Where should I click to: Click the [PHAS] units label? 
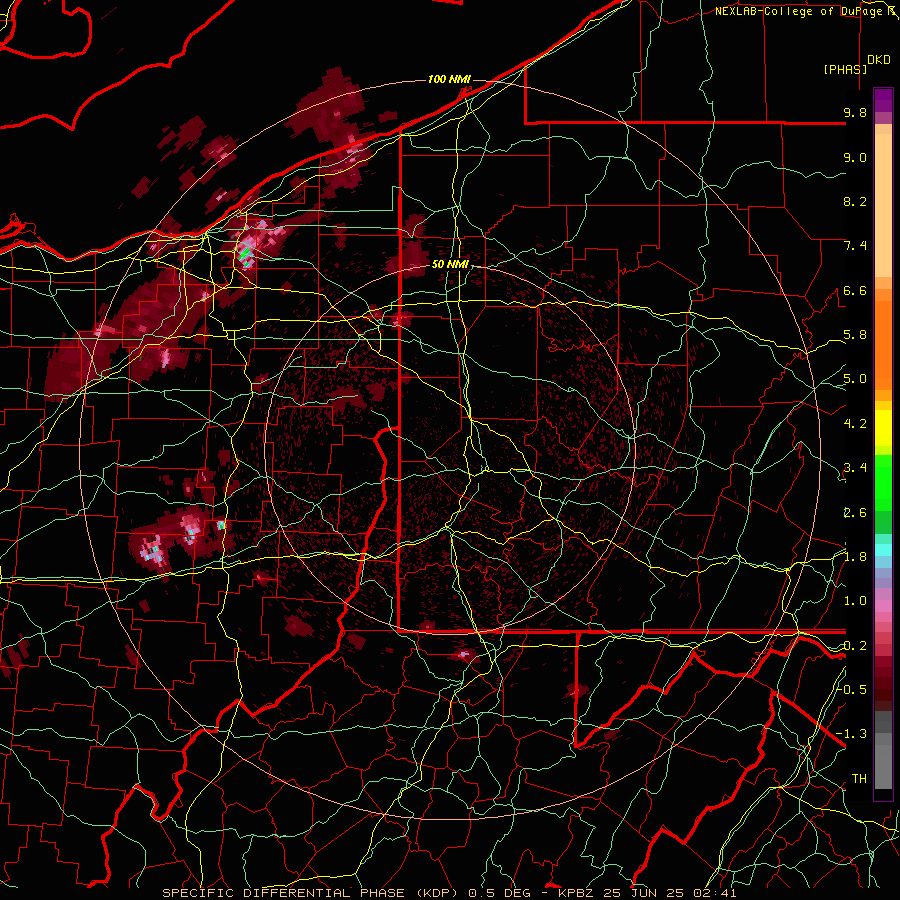click(845, 69)
